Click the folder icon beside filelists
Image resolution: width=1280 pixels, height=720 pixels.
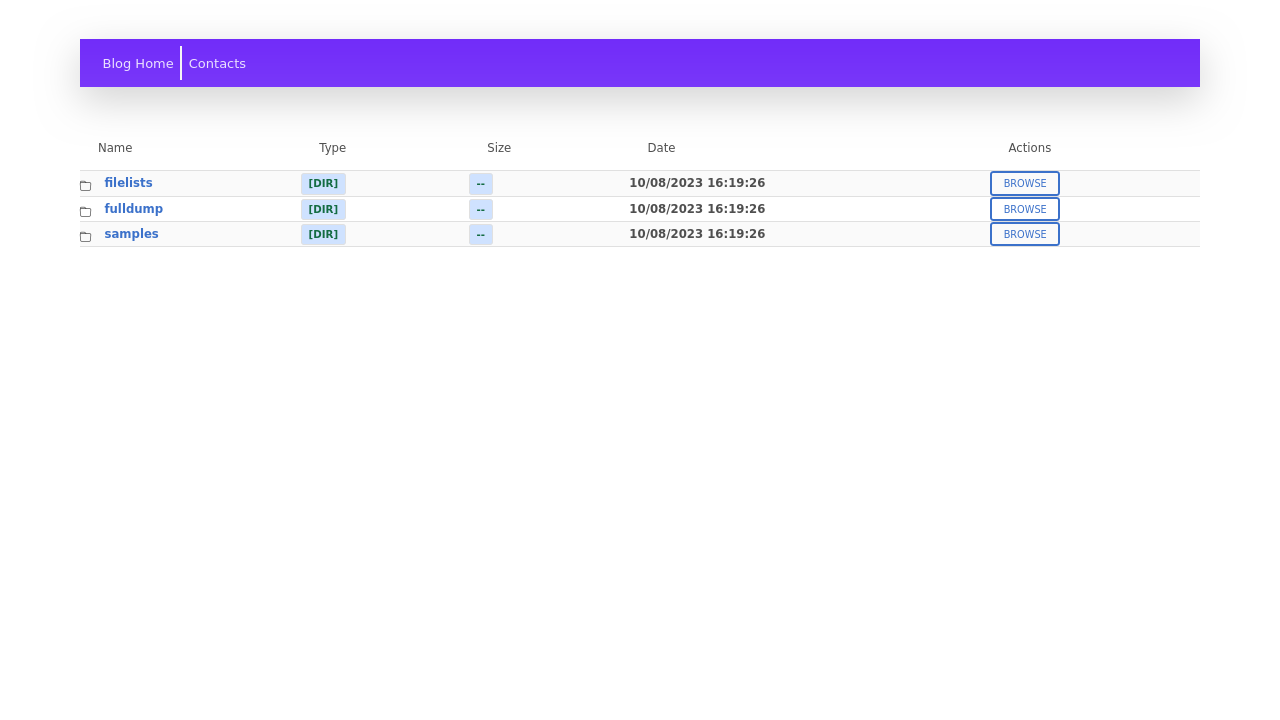[x=85, y=186]
